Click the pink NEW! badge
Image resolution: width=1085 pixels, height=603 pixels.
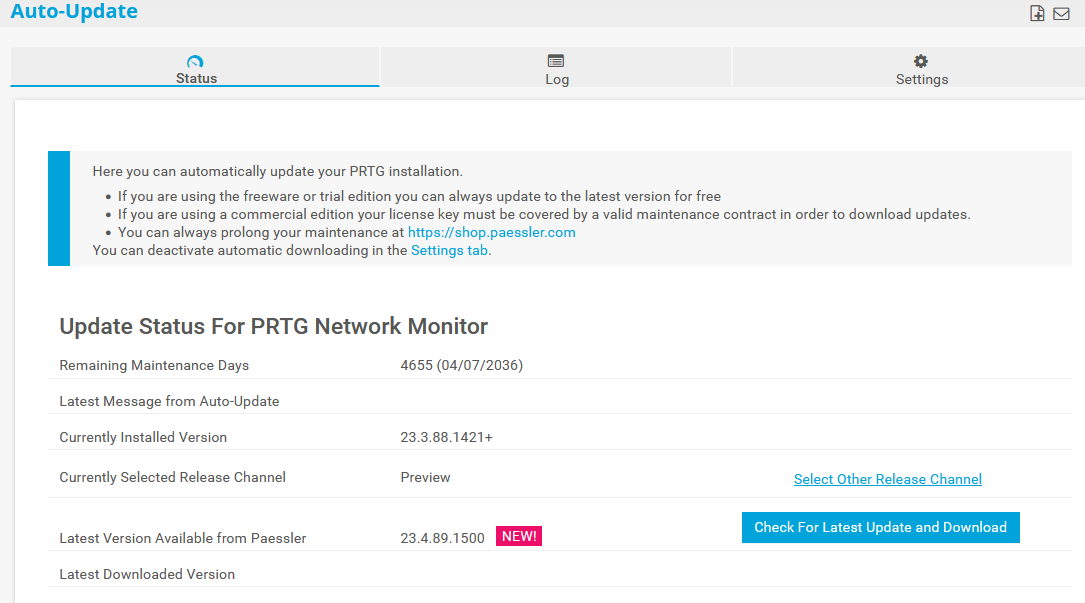tap(519, 537)
